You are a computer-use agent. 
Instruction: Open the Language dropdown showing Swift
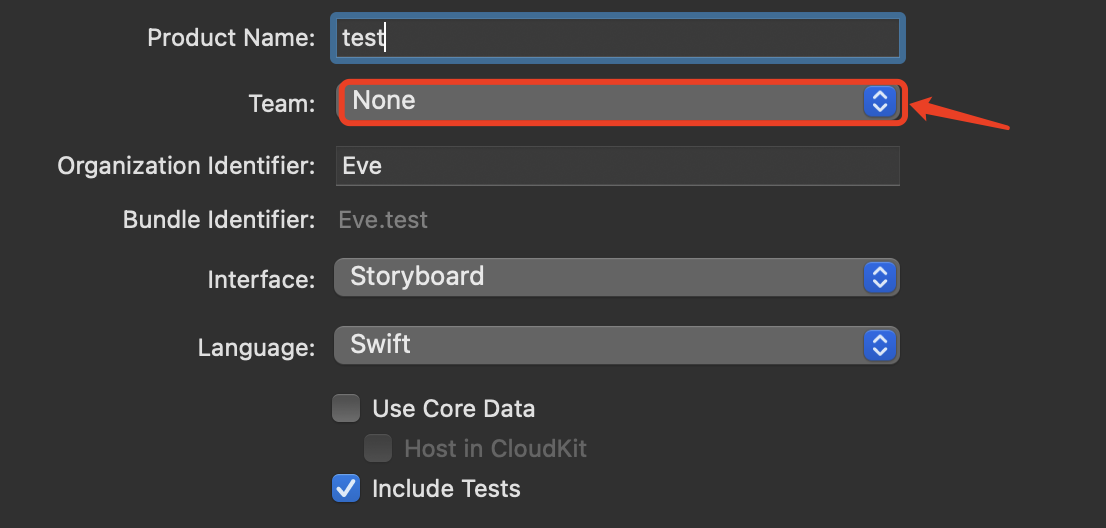coord(600,346)
